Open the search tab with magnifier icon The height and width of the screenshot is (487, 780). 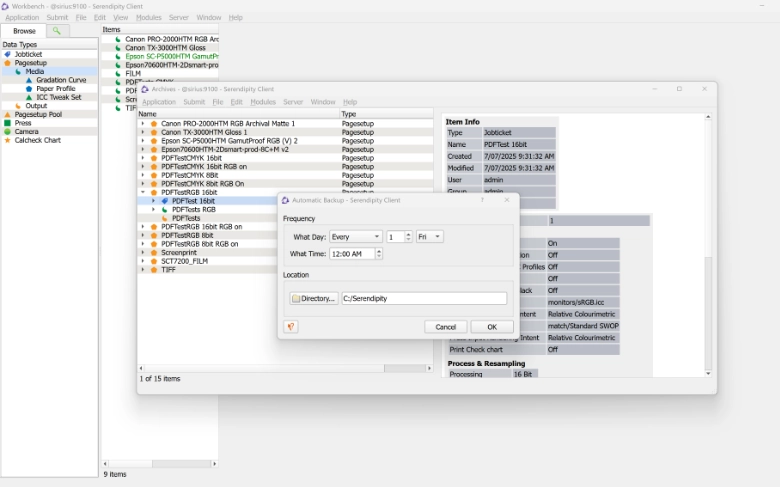tap(57, 31)
